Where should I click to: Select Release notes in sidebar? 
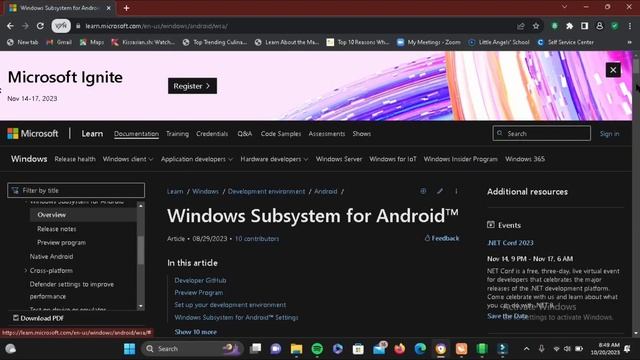(57, 229)
